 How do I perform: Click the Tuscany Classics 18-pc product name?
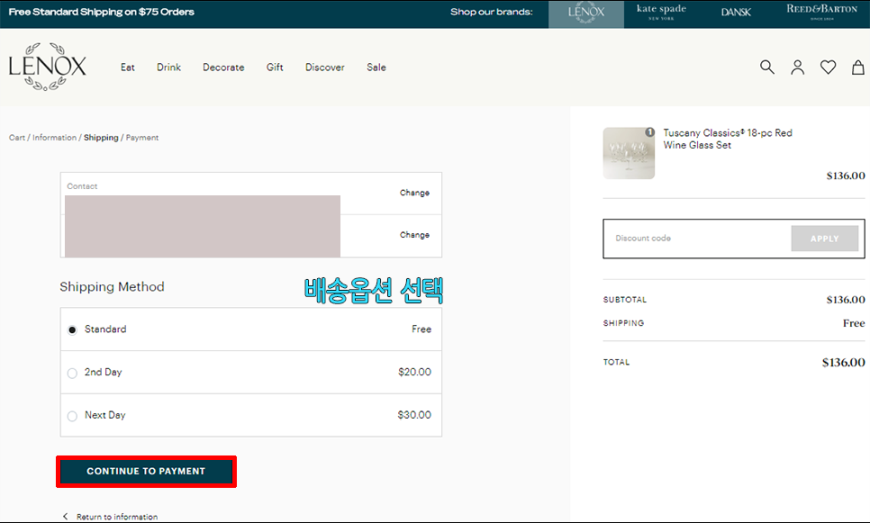(727, 139)
